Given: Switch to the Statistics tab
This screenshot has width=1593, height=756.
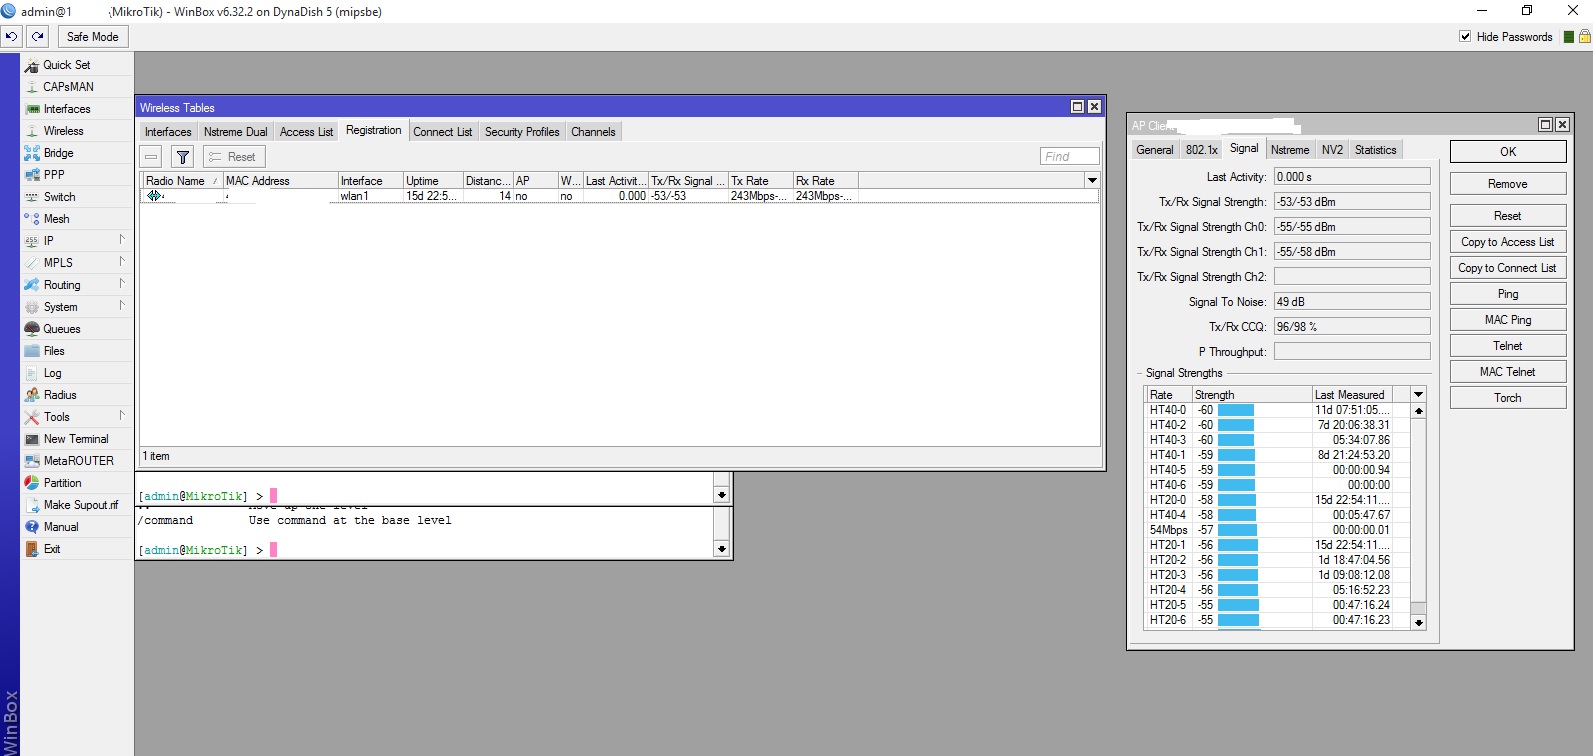Looking at the screenshot, I should [1375, 150].
